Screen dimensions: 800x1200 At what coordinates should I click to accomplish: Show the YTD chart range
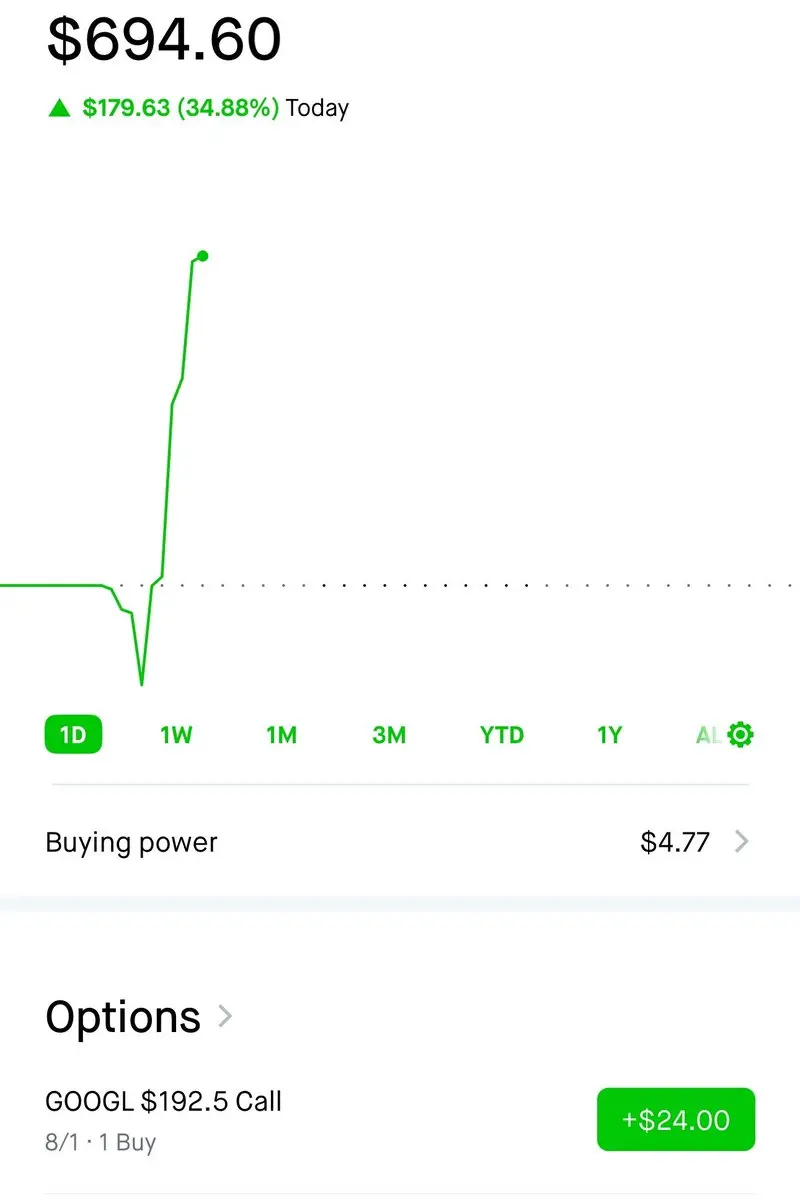[502, 735]
